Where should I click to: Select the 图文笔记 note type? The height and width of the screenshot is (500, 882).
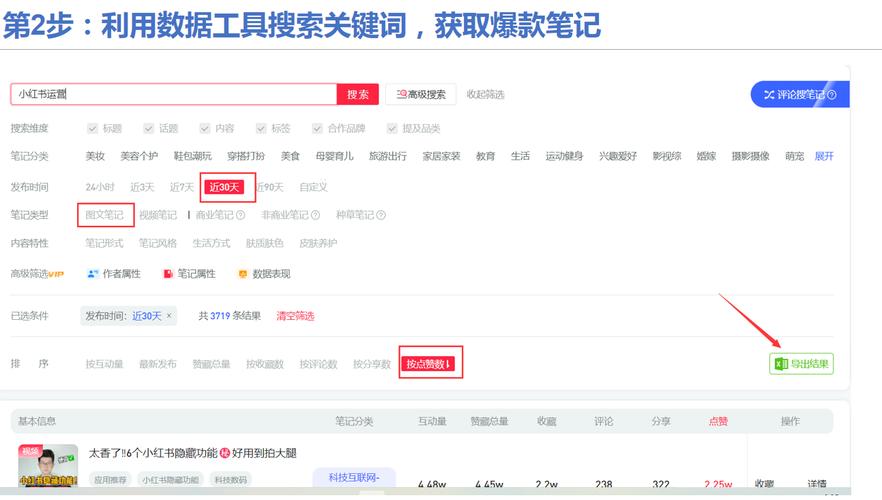104,215
